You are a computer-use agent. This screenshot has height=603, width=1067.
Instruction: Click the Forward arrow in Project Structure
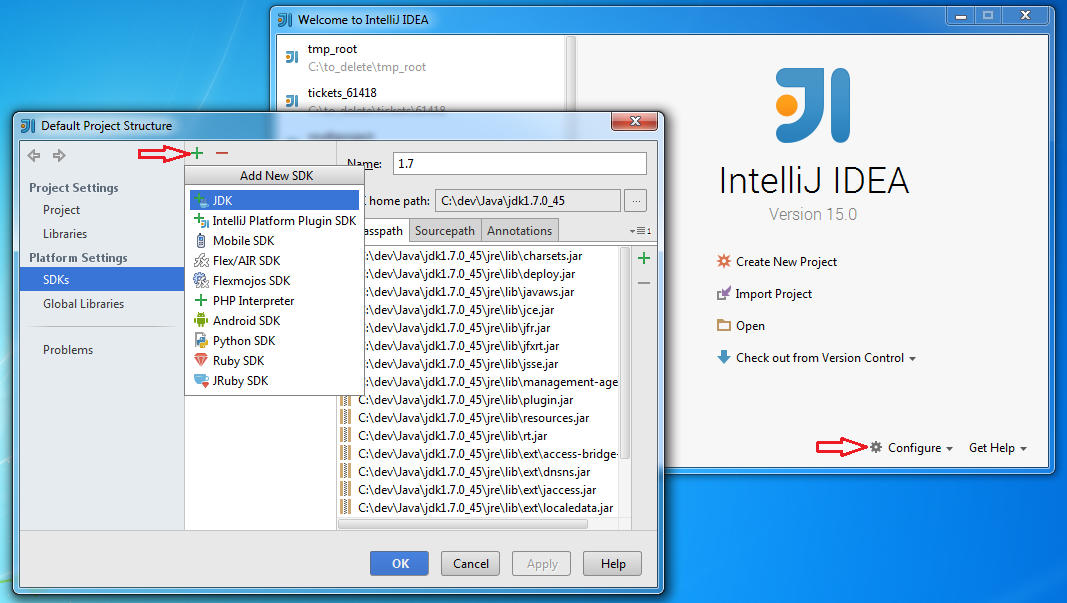(59, 156)
